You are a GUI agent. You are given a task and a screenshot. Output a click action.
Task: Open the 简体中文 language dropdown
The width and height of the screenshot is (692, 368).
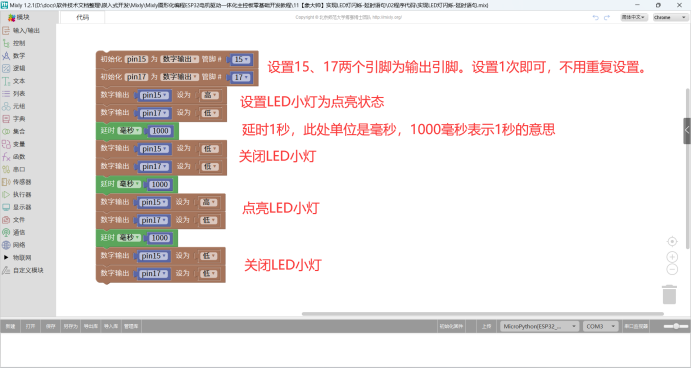[633, 17]
